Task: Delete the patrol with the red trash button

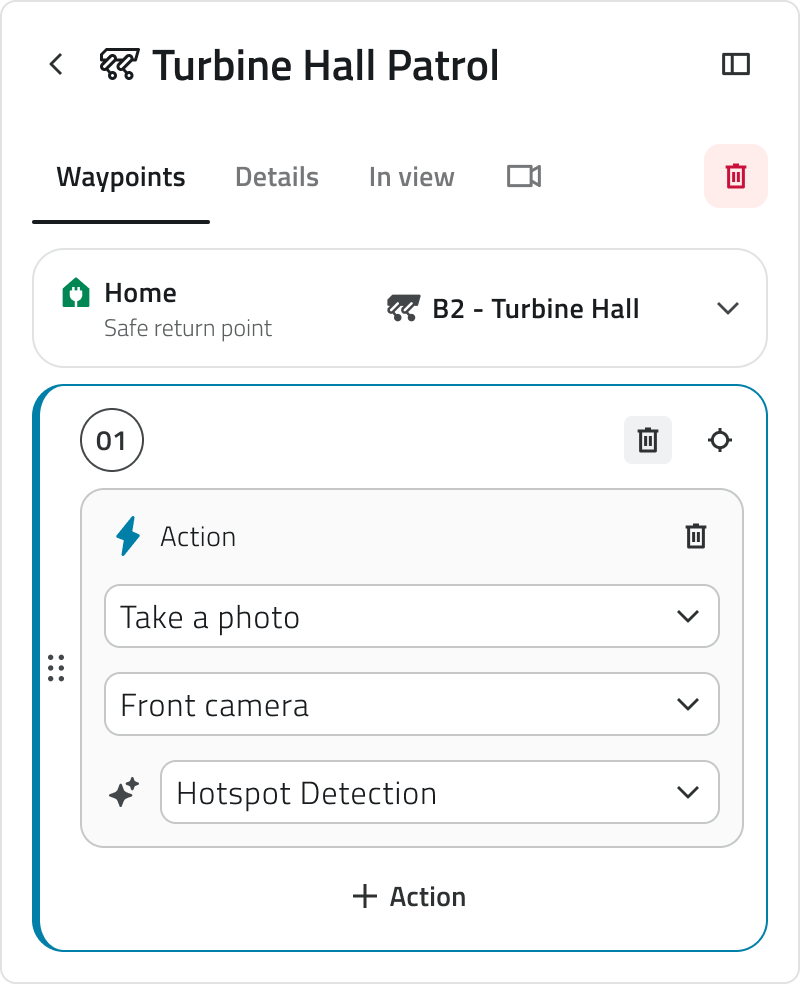Action: coord(735,176)
